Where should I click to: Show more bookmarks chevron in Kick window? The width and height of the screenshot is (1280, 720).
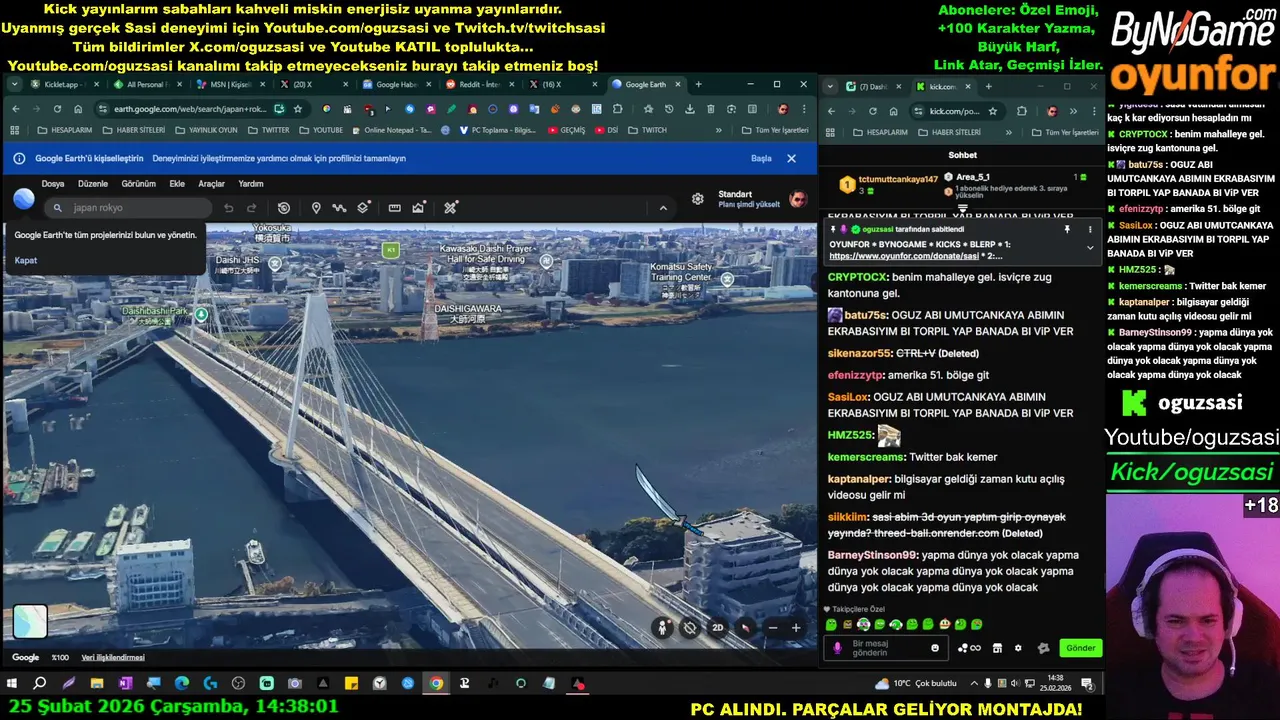[1008, 132]
